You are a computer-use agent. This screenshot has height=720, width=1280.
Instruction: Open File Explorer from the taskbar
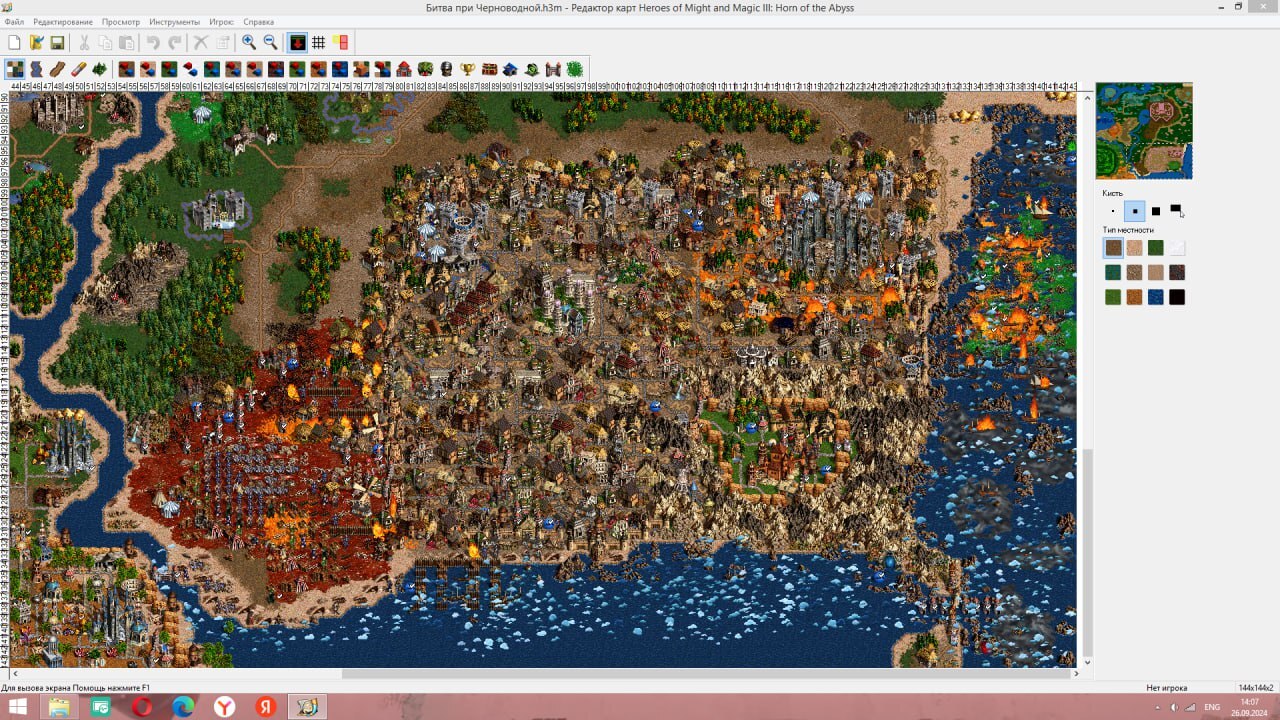click(x=59, y=707)
